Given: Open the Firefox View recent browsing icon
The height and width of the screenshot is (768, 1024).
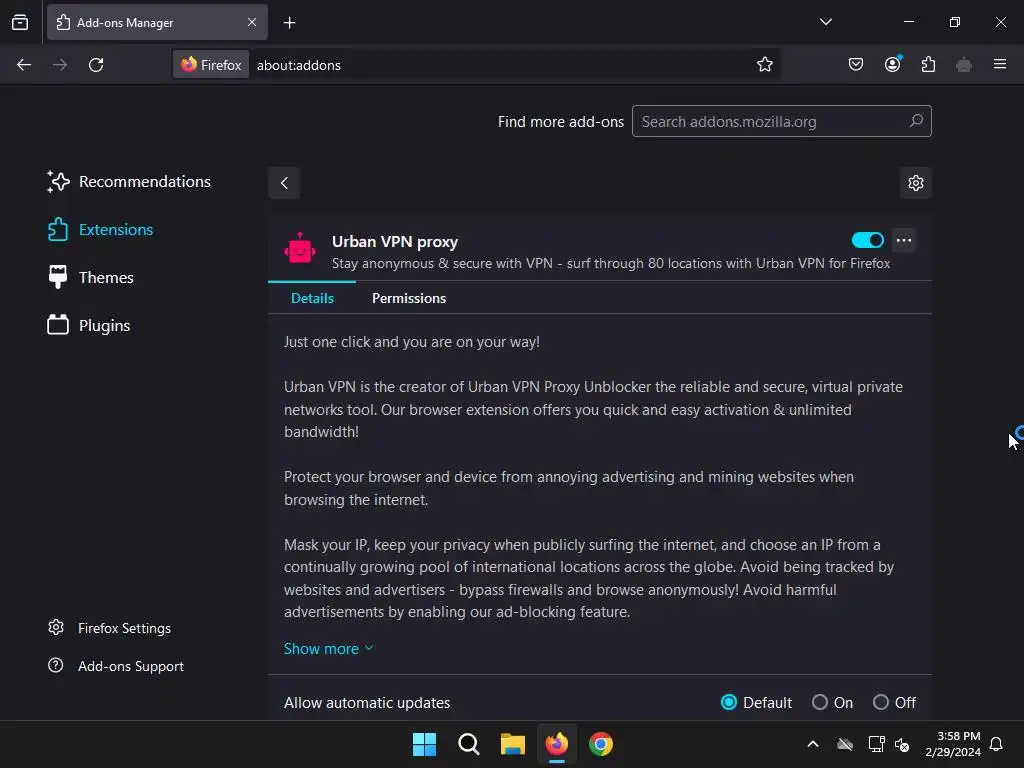Looking at the screenshot, I should tap(20, 22).
